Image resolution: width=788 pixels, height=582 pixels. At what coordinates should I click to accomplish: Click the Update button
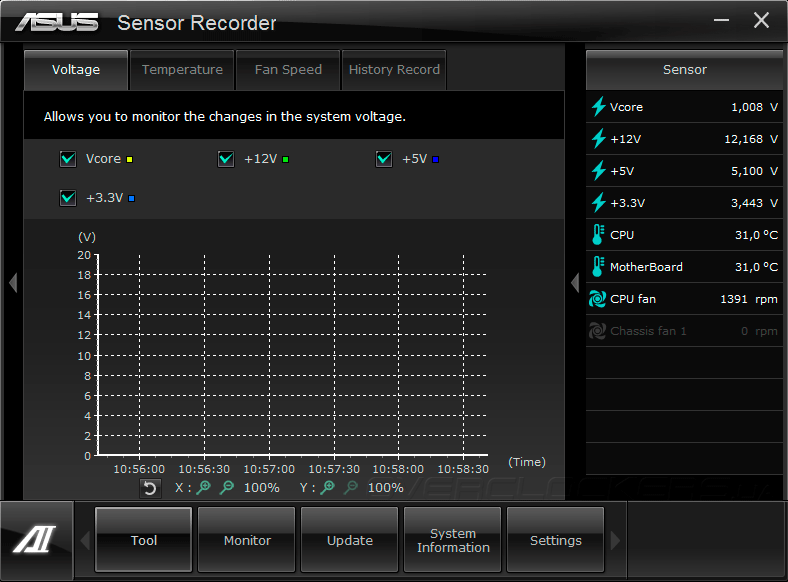(350, 540)
